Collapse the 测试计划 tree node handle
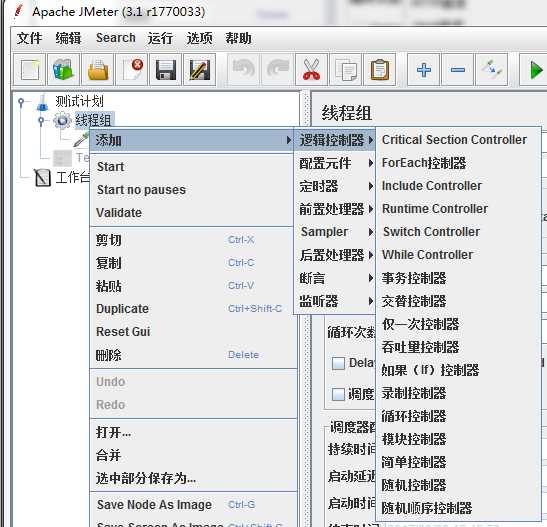Screen dimensions: 547x527 pos(21,102)
